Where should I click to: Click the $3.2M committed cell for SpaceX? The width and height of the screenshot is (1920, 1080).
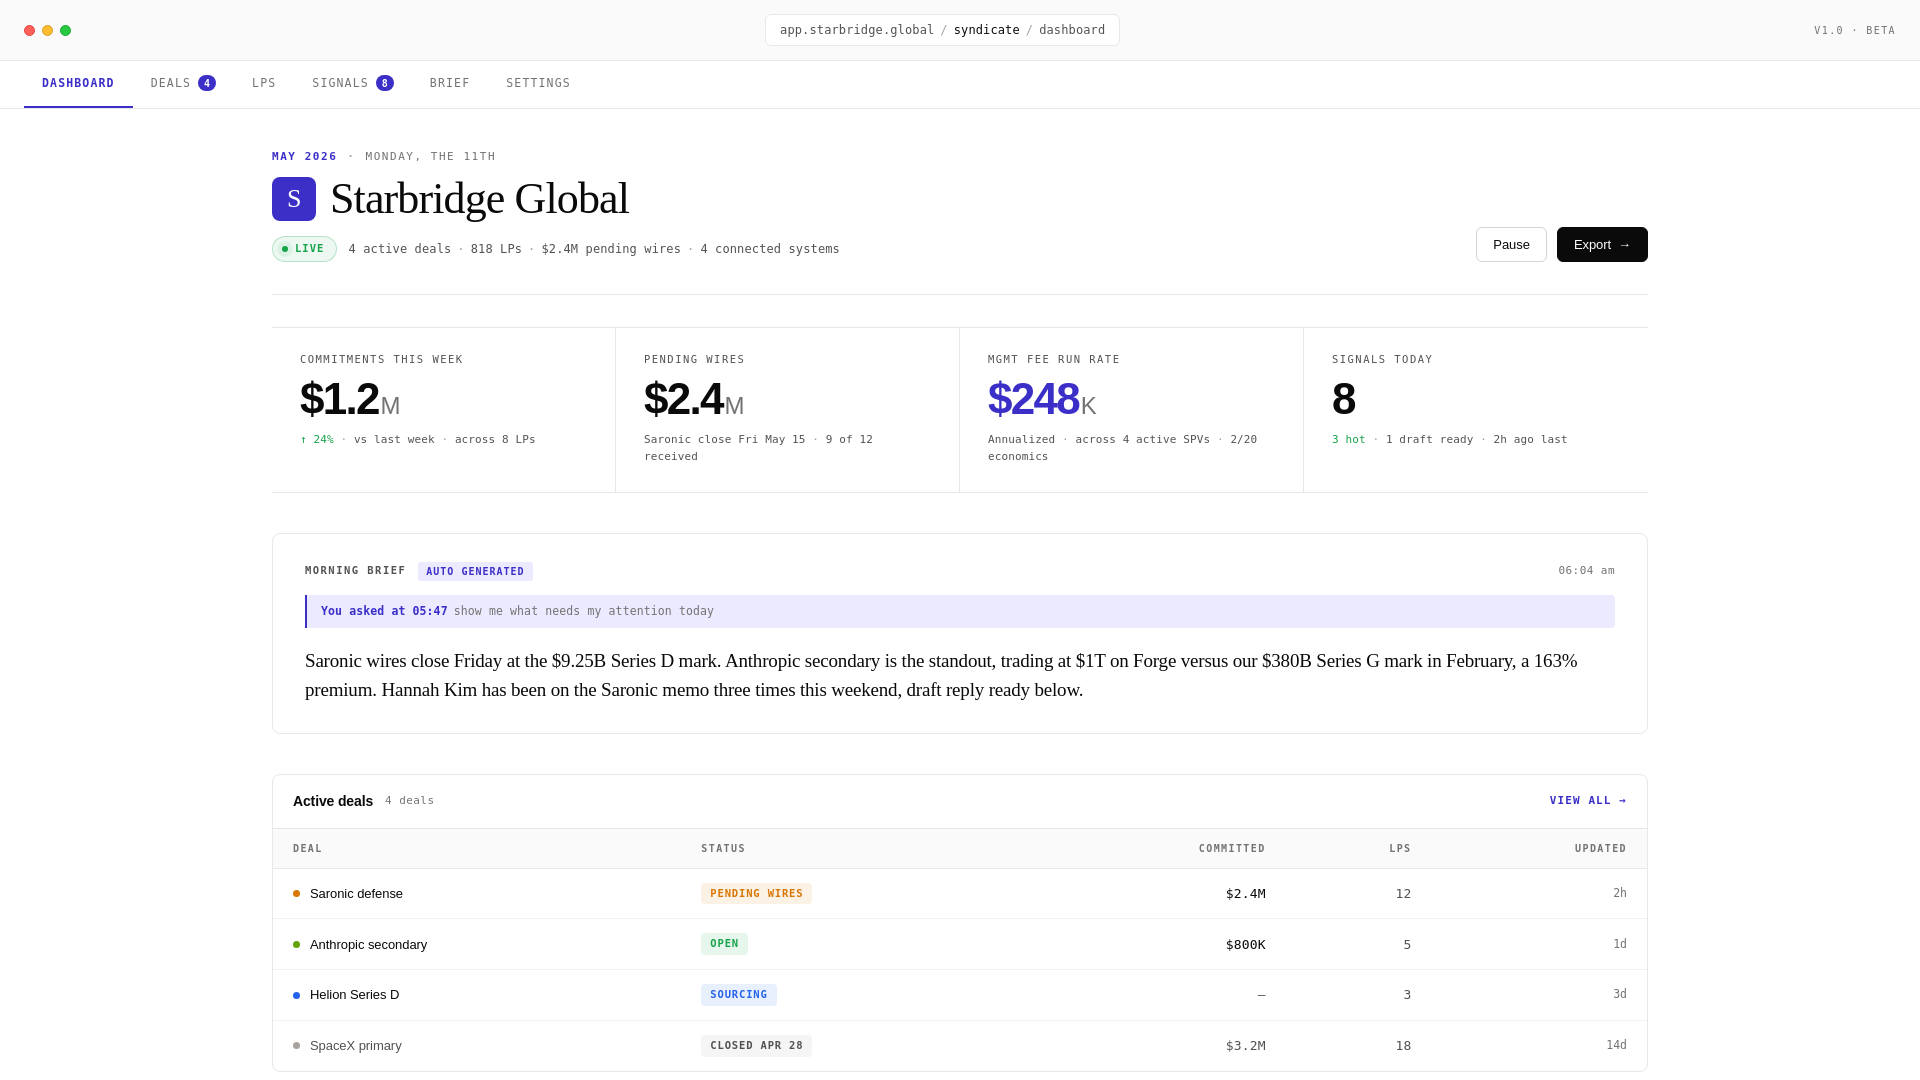1245,1046
